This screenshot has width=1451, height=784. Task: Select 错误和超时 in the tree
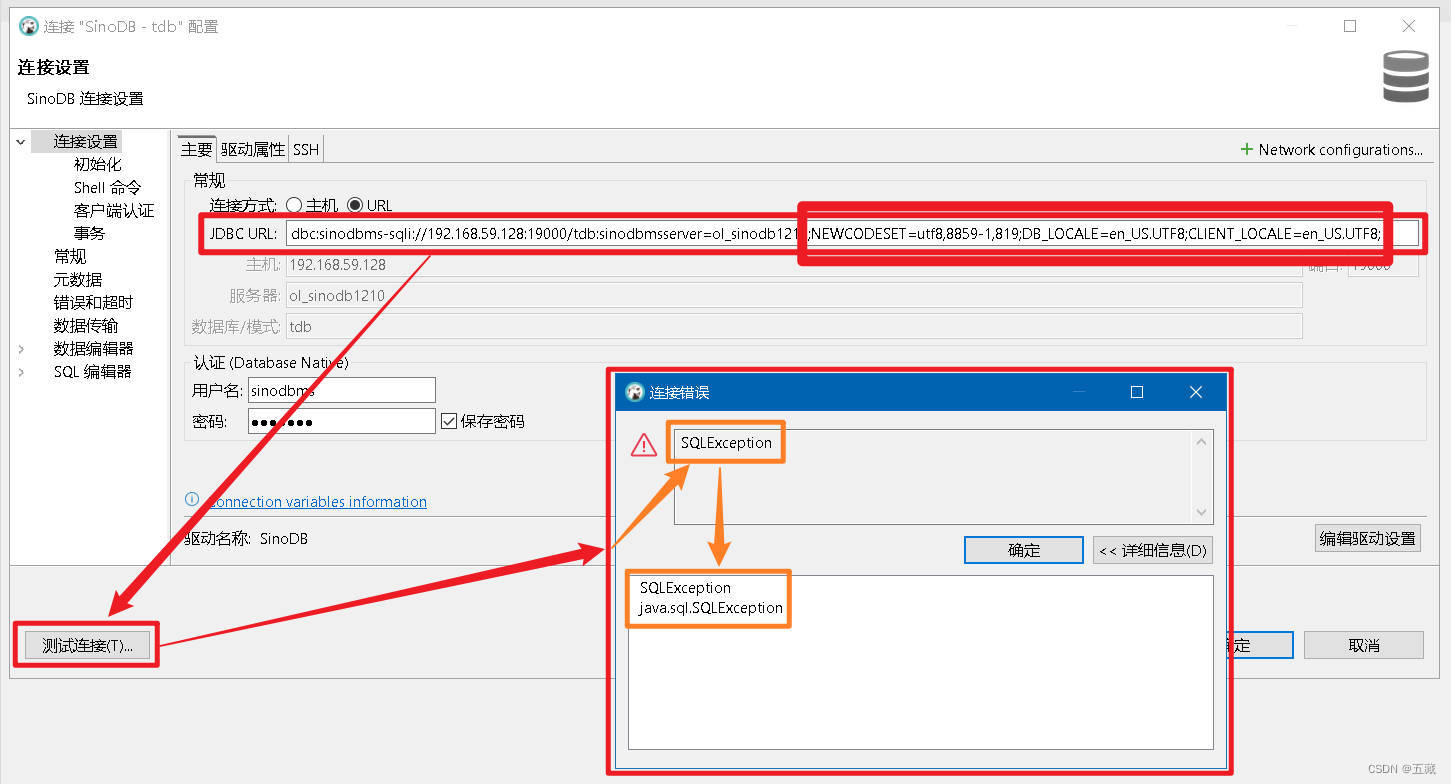pyautogui.click(x=93, y=302)
